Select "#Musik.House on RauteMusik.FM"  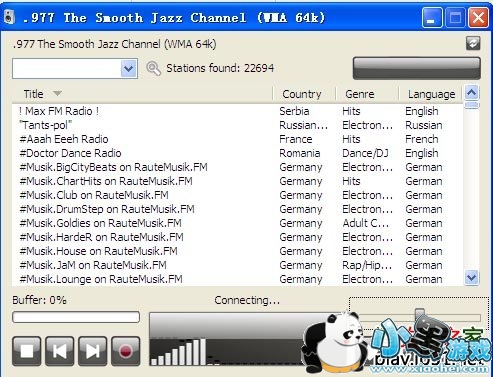(237, 251)
